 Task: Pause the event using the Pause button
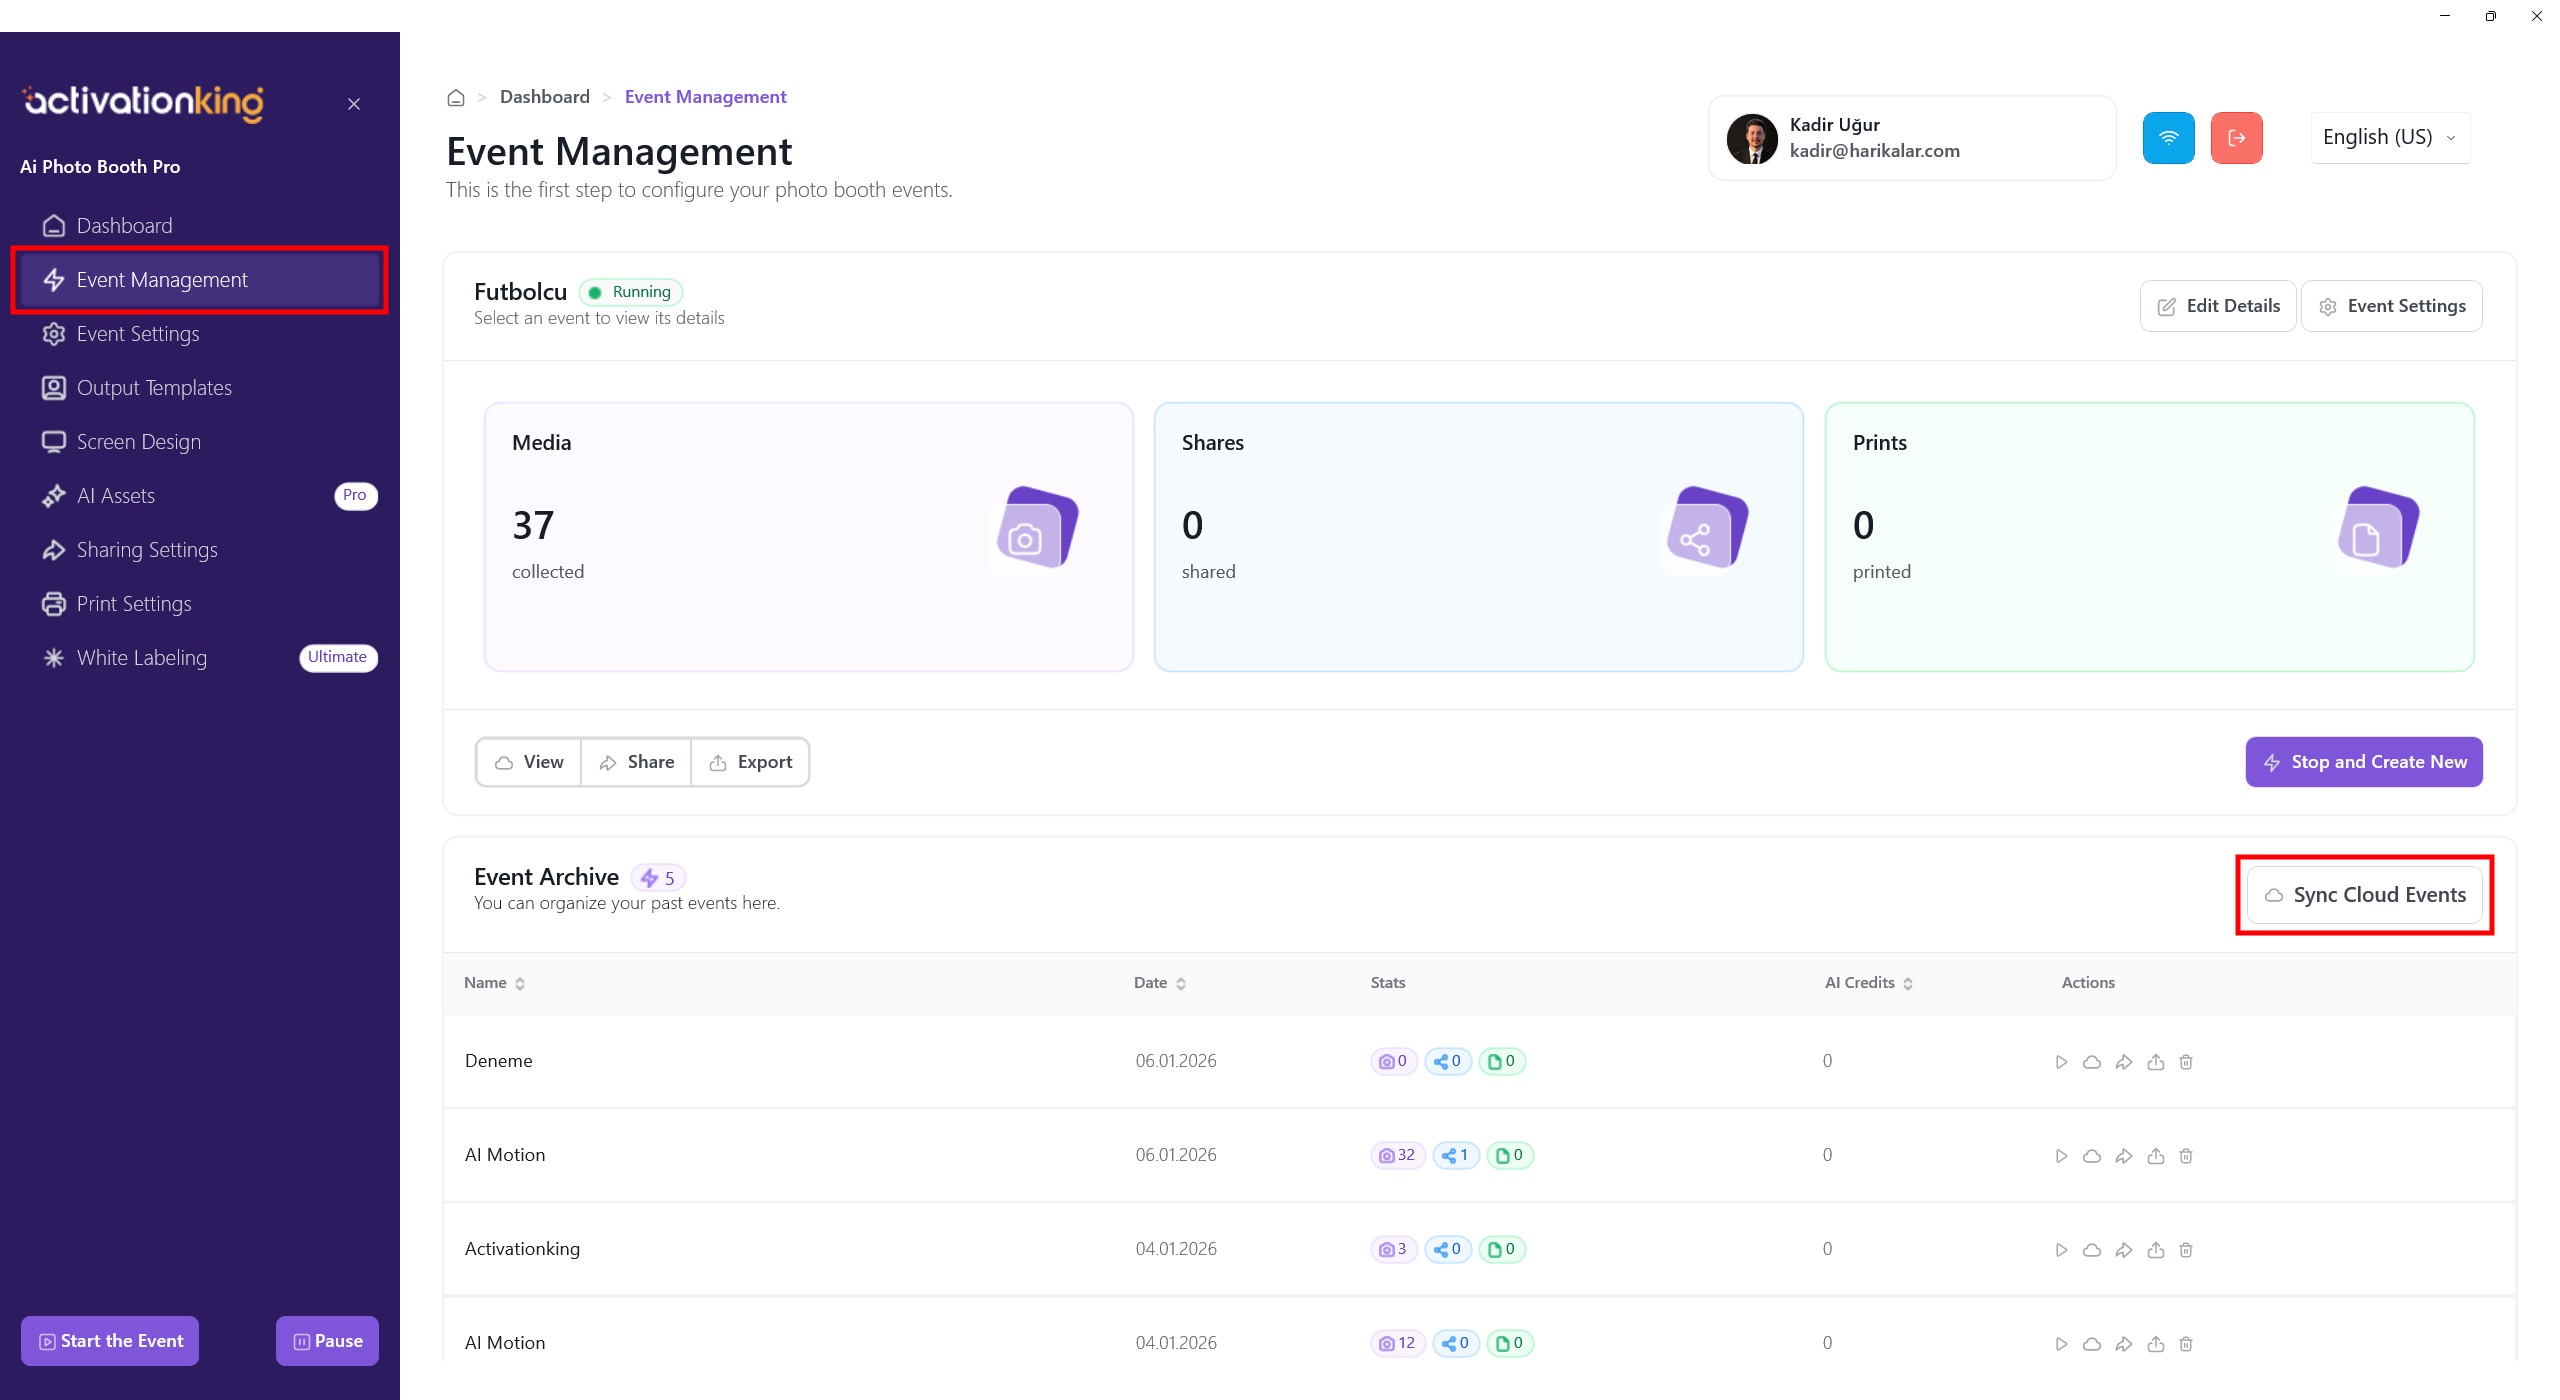pyautogui.click(x=327, y=1341)
